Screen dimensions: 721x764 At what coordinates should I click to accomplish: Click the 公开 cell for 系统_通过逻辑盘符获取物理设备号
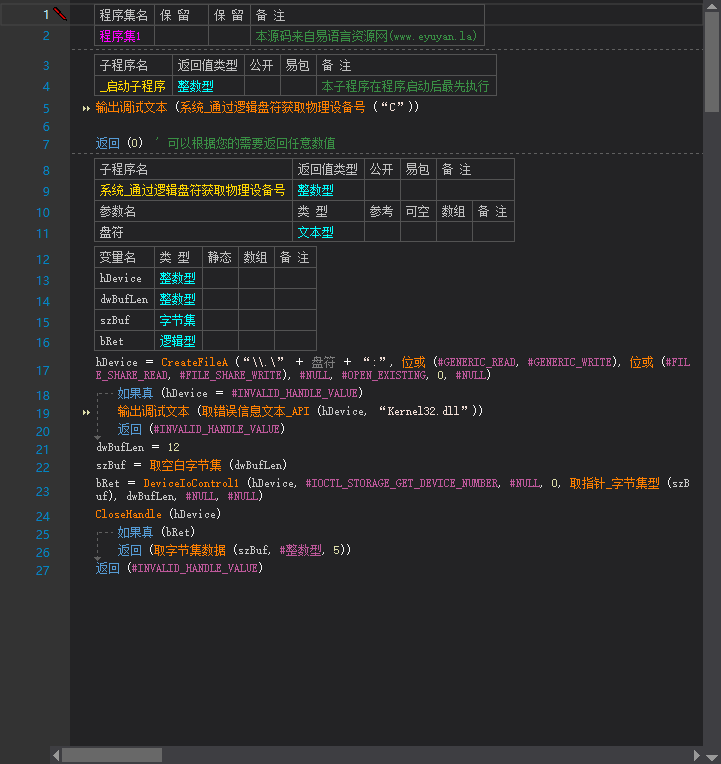(382, 190)
